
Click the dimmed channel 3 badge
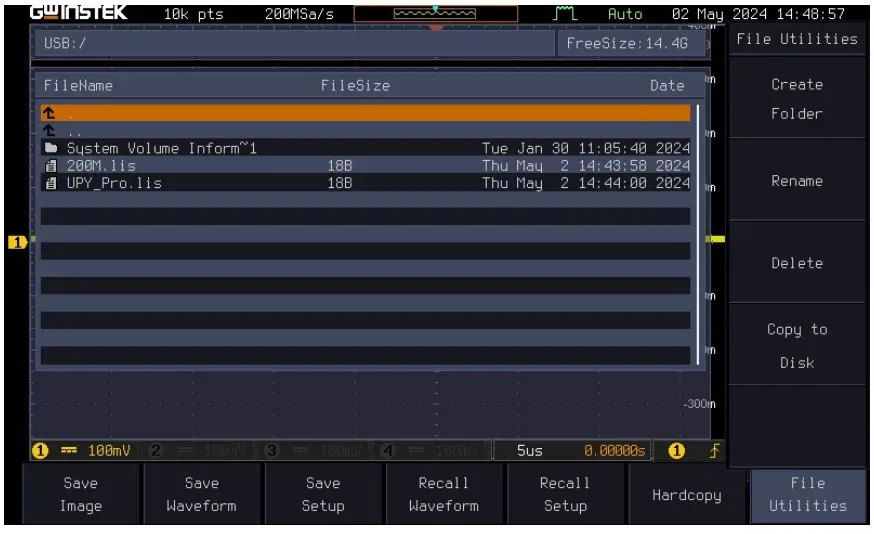(271, 450)
